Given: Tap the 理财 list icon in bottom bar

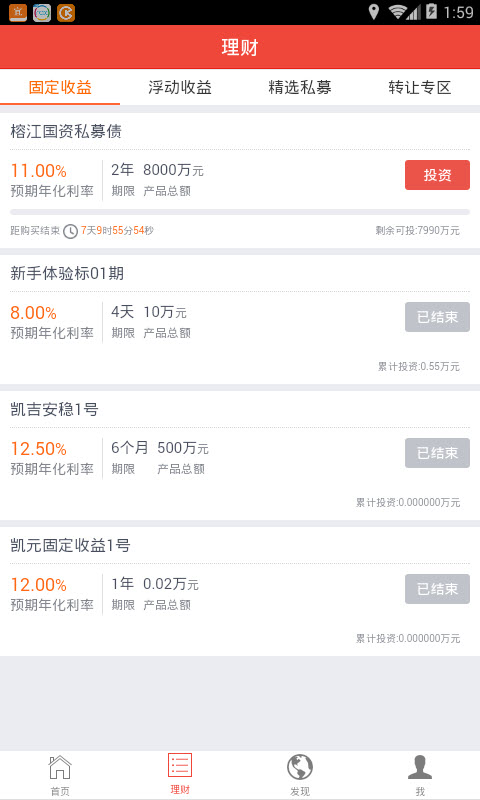Looking at the screenshot, I should [x=180, y=766].
